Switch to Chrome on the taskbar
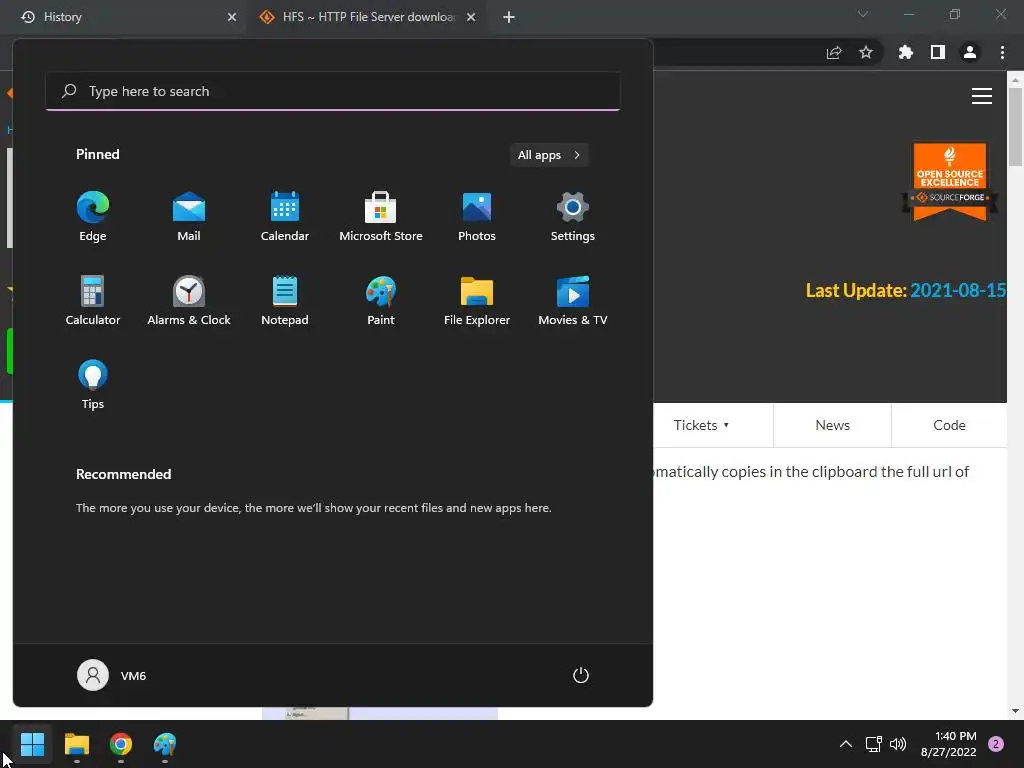Screen dimensions: 1024x768 tap(121, 744)
